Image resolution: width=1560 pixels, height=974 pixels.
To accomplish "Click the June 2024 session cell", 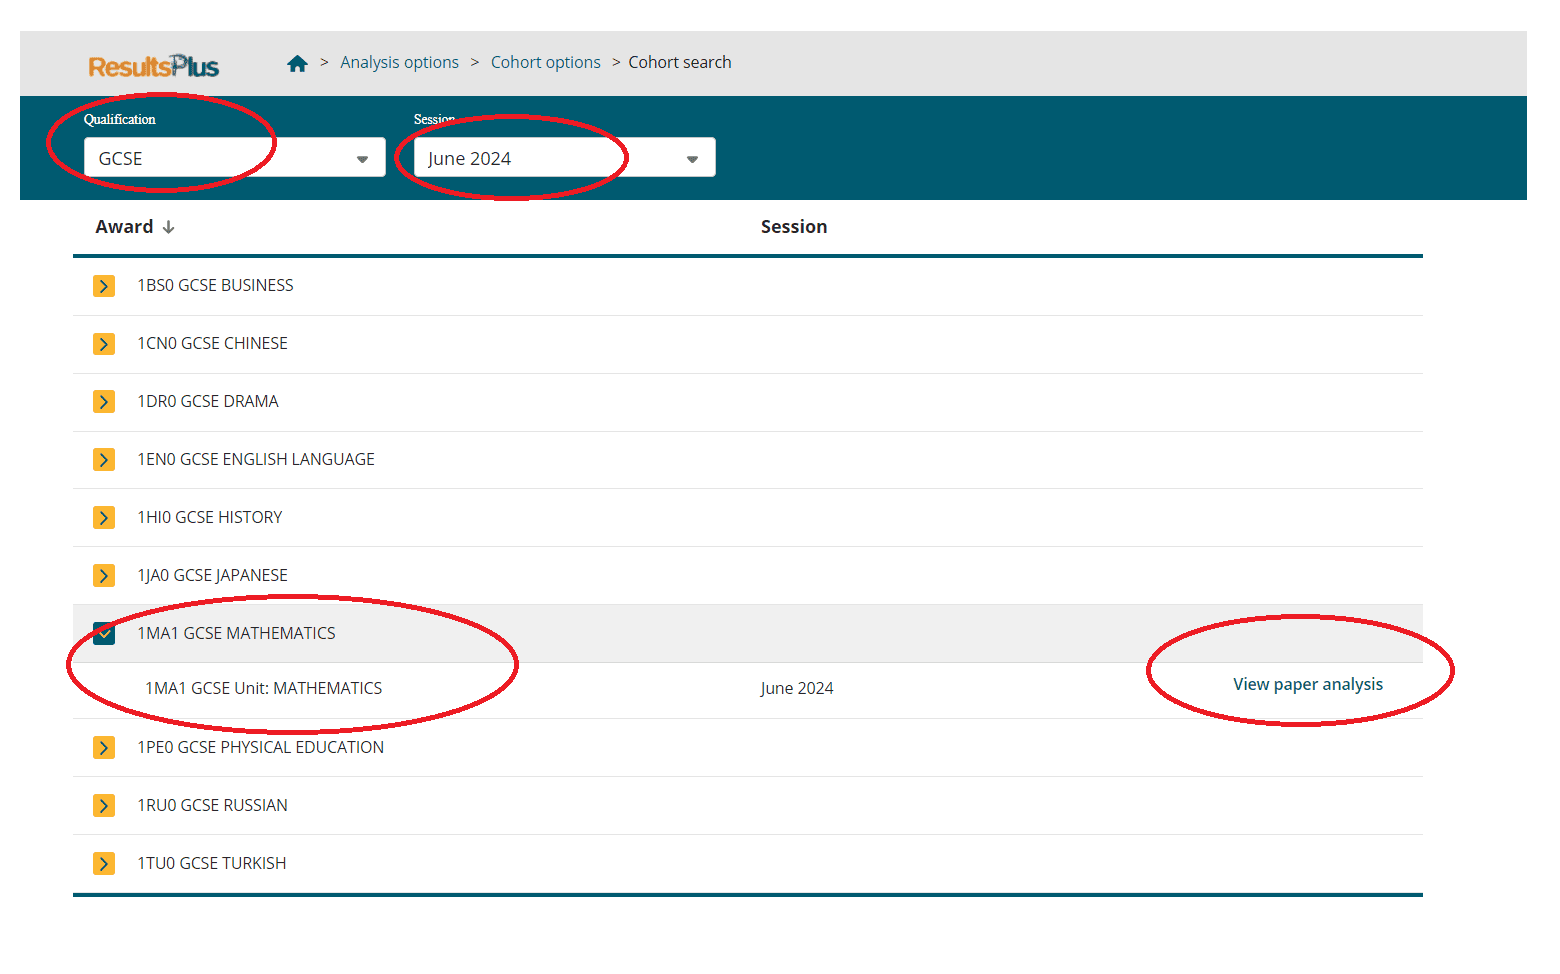I will (797, 689).
